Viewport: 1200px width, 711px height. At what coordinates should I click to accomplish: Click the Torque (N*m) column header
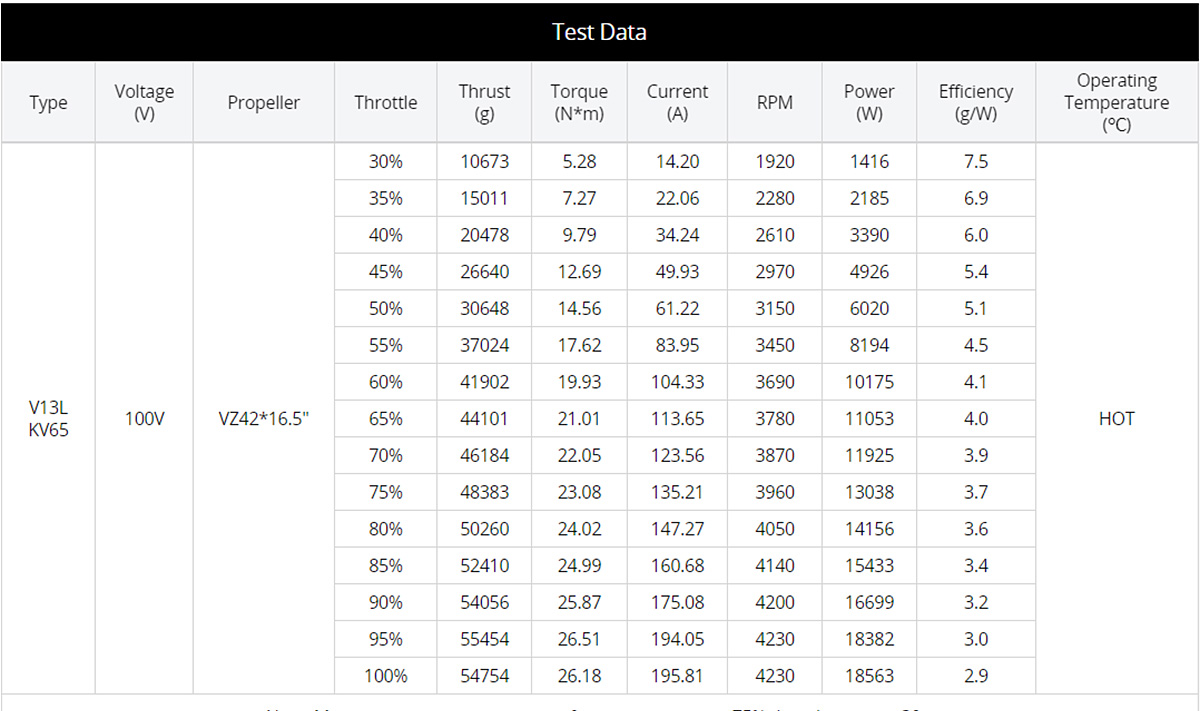tap(579, 102)
